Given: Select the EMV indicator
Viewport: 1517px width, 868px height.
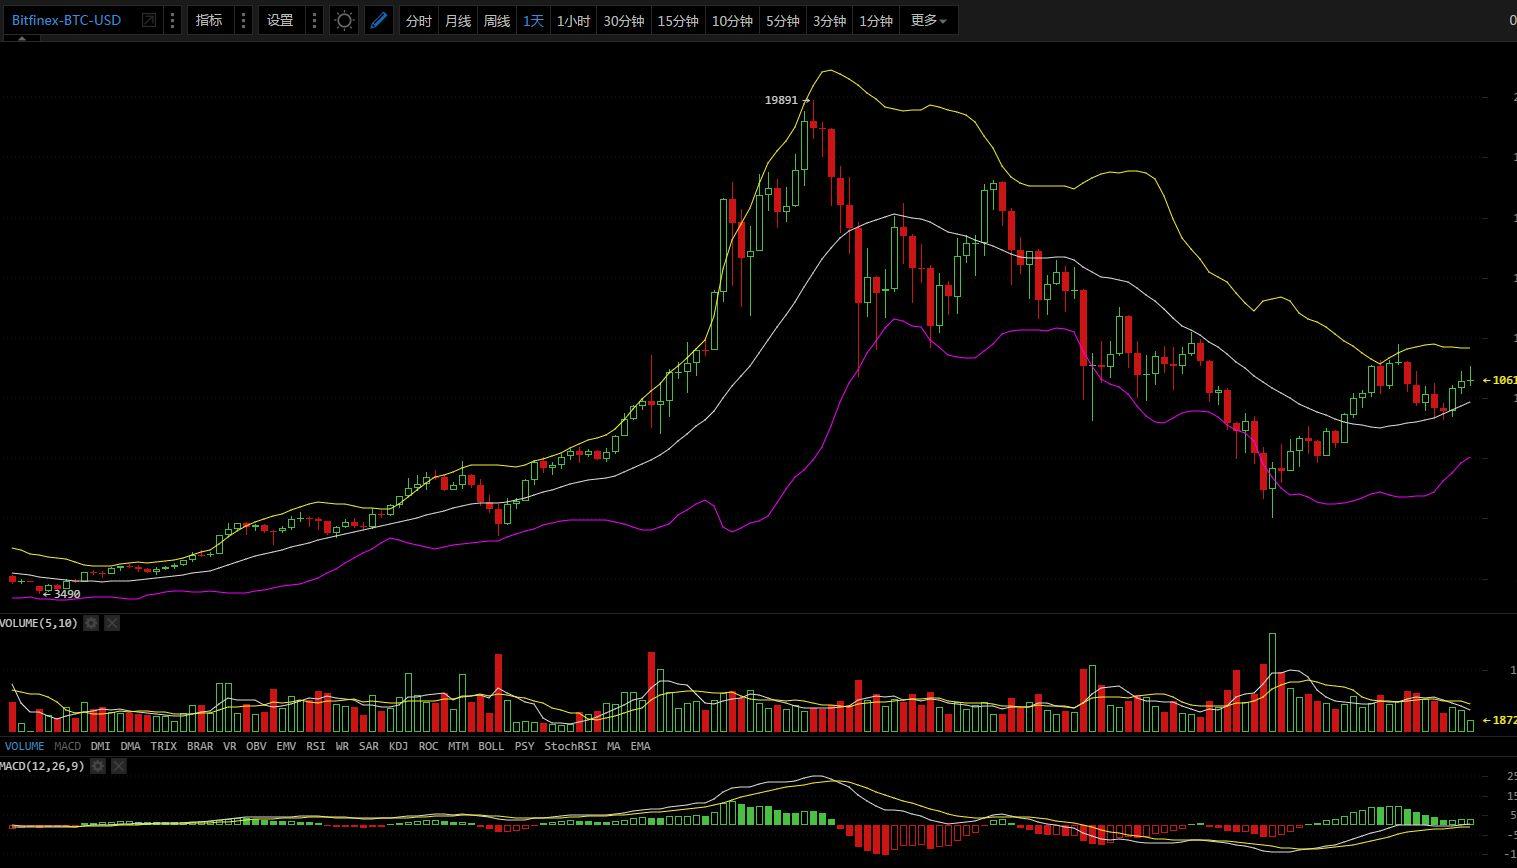Looking at the screenshot, I should (x=286, y=746).
